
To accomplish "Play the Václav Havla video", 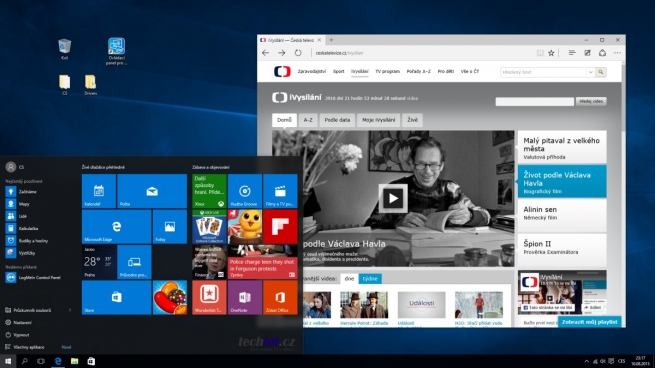I will (393, 198).
